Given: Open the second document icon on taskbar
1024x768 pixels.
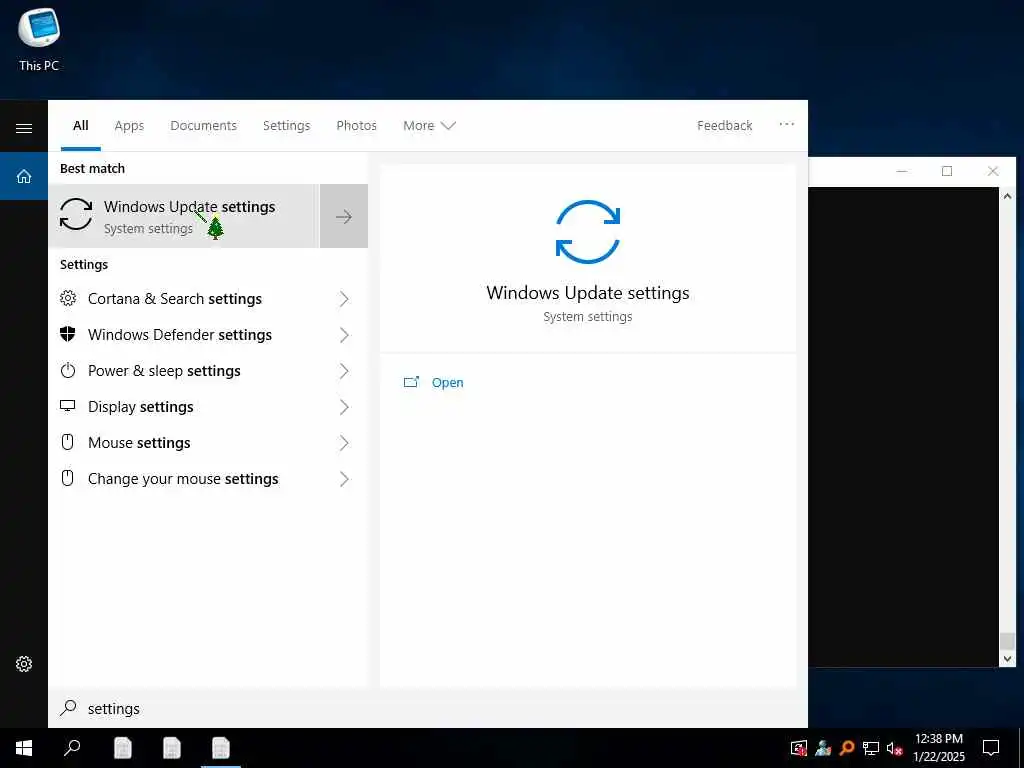Looking at the screenshot, I should 172,748.
